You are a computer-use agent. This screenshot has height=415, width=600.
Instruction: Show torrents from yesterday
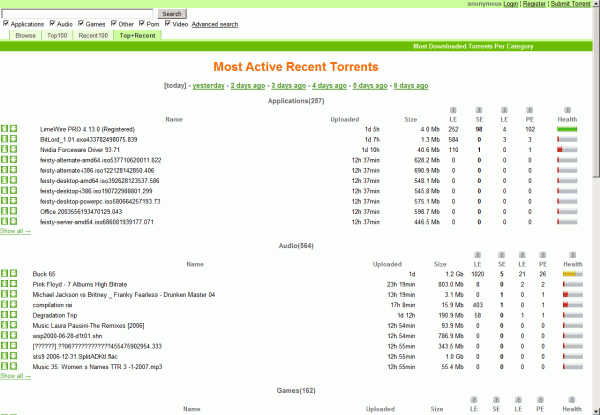pos(208,85)
